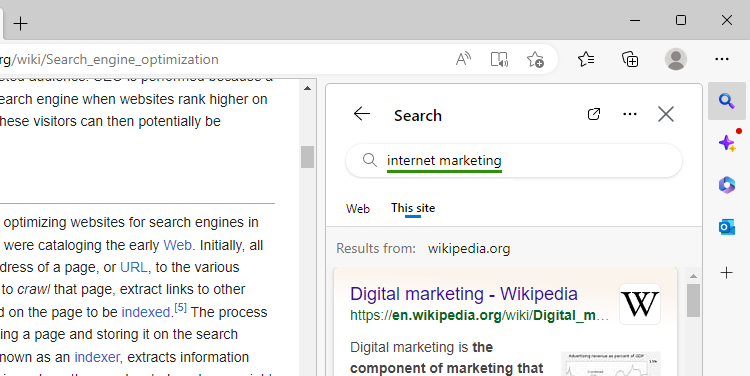Open the indexed article link
Image resolution: width=750 pixels, height=376 pixels.
pyautogui.click(x=146, y=312)
